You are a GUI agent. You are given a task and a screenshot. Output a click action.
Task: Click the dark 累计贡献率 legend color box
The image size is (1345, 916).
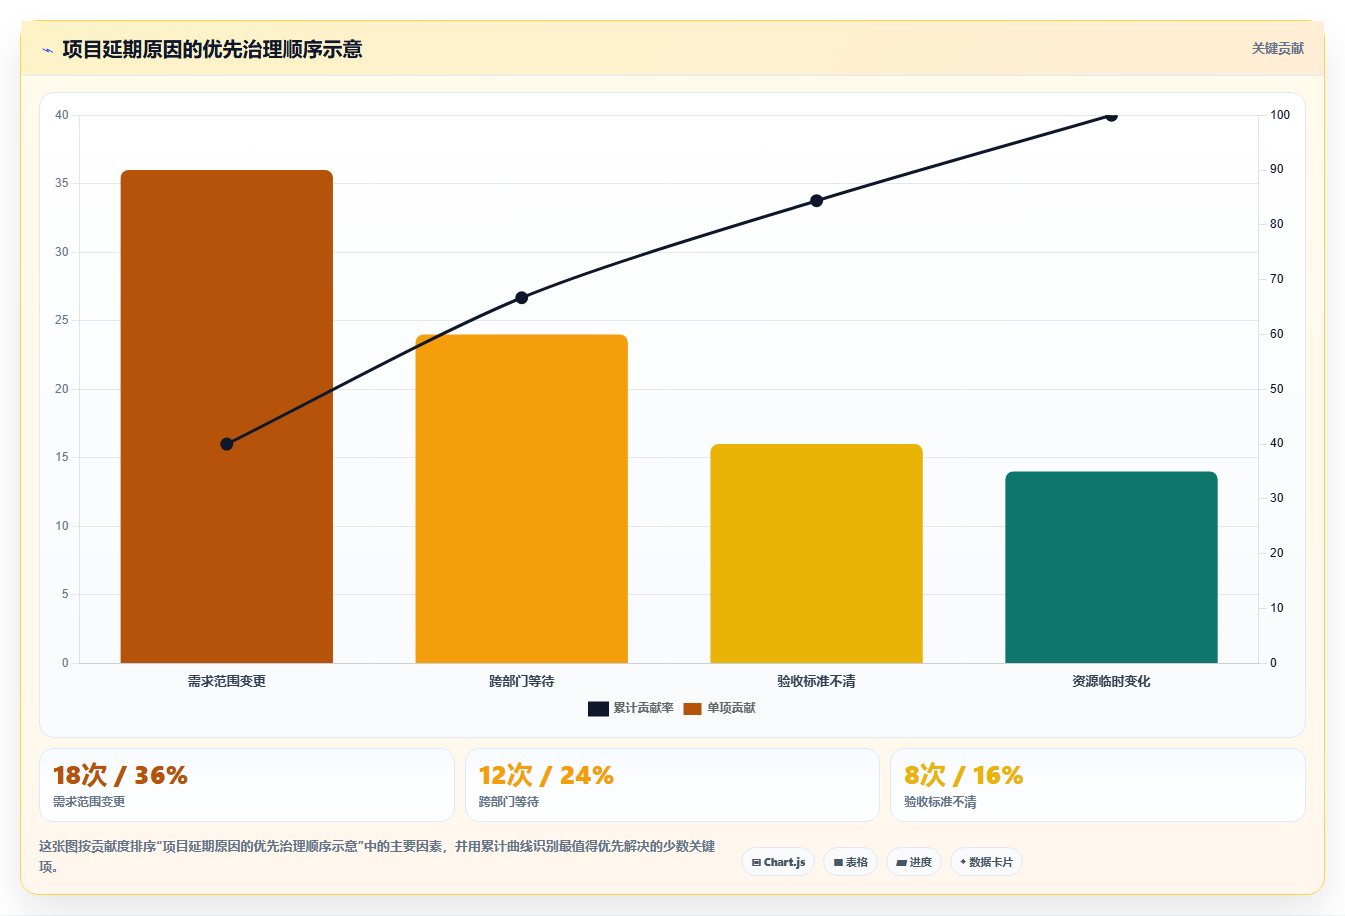(x=598, y=709)
